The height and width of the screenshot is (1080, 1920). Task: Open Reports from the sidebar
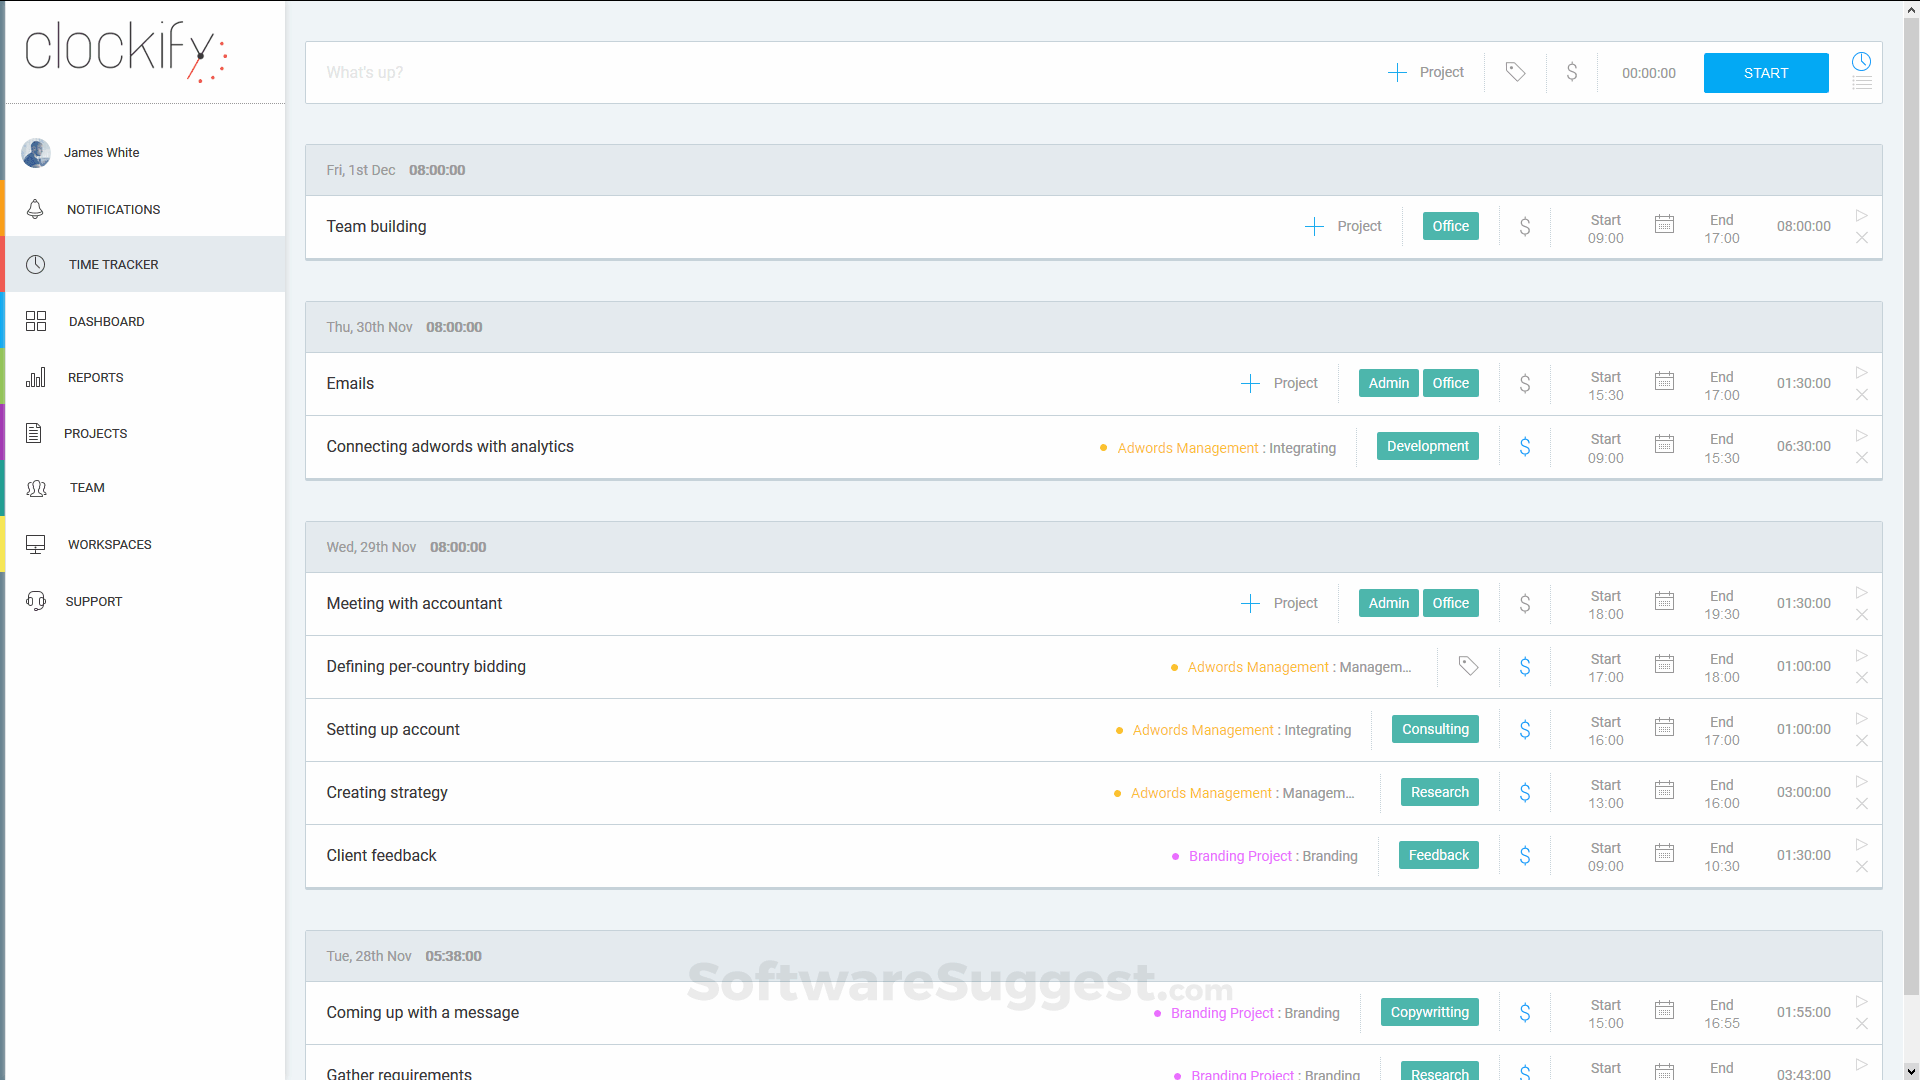coord(95,377)
